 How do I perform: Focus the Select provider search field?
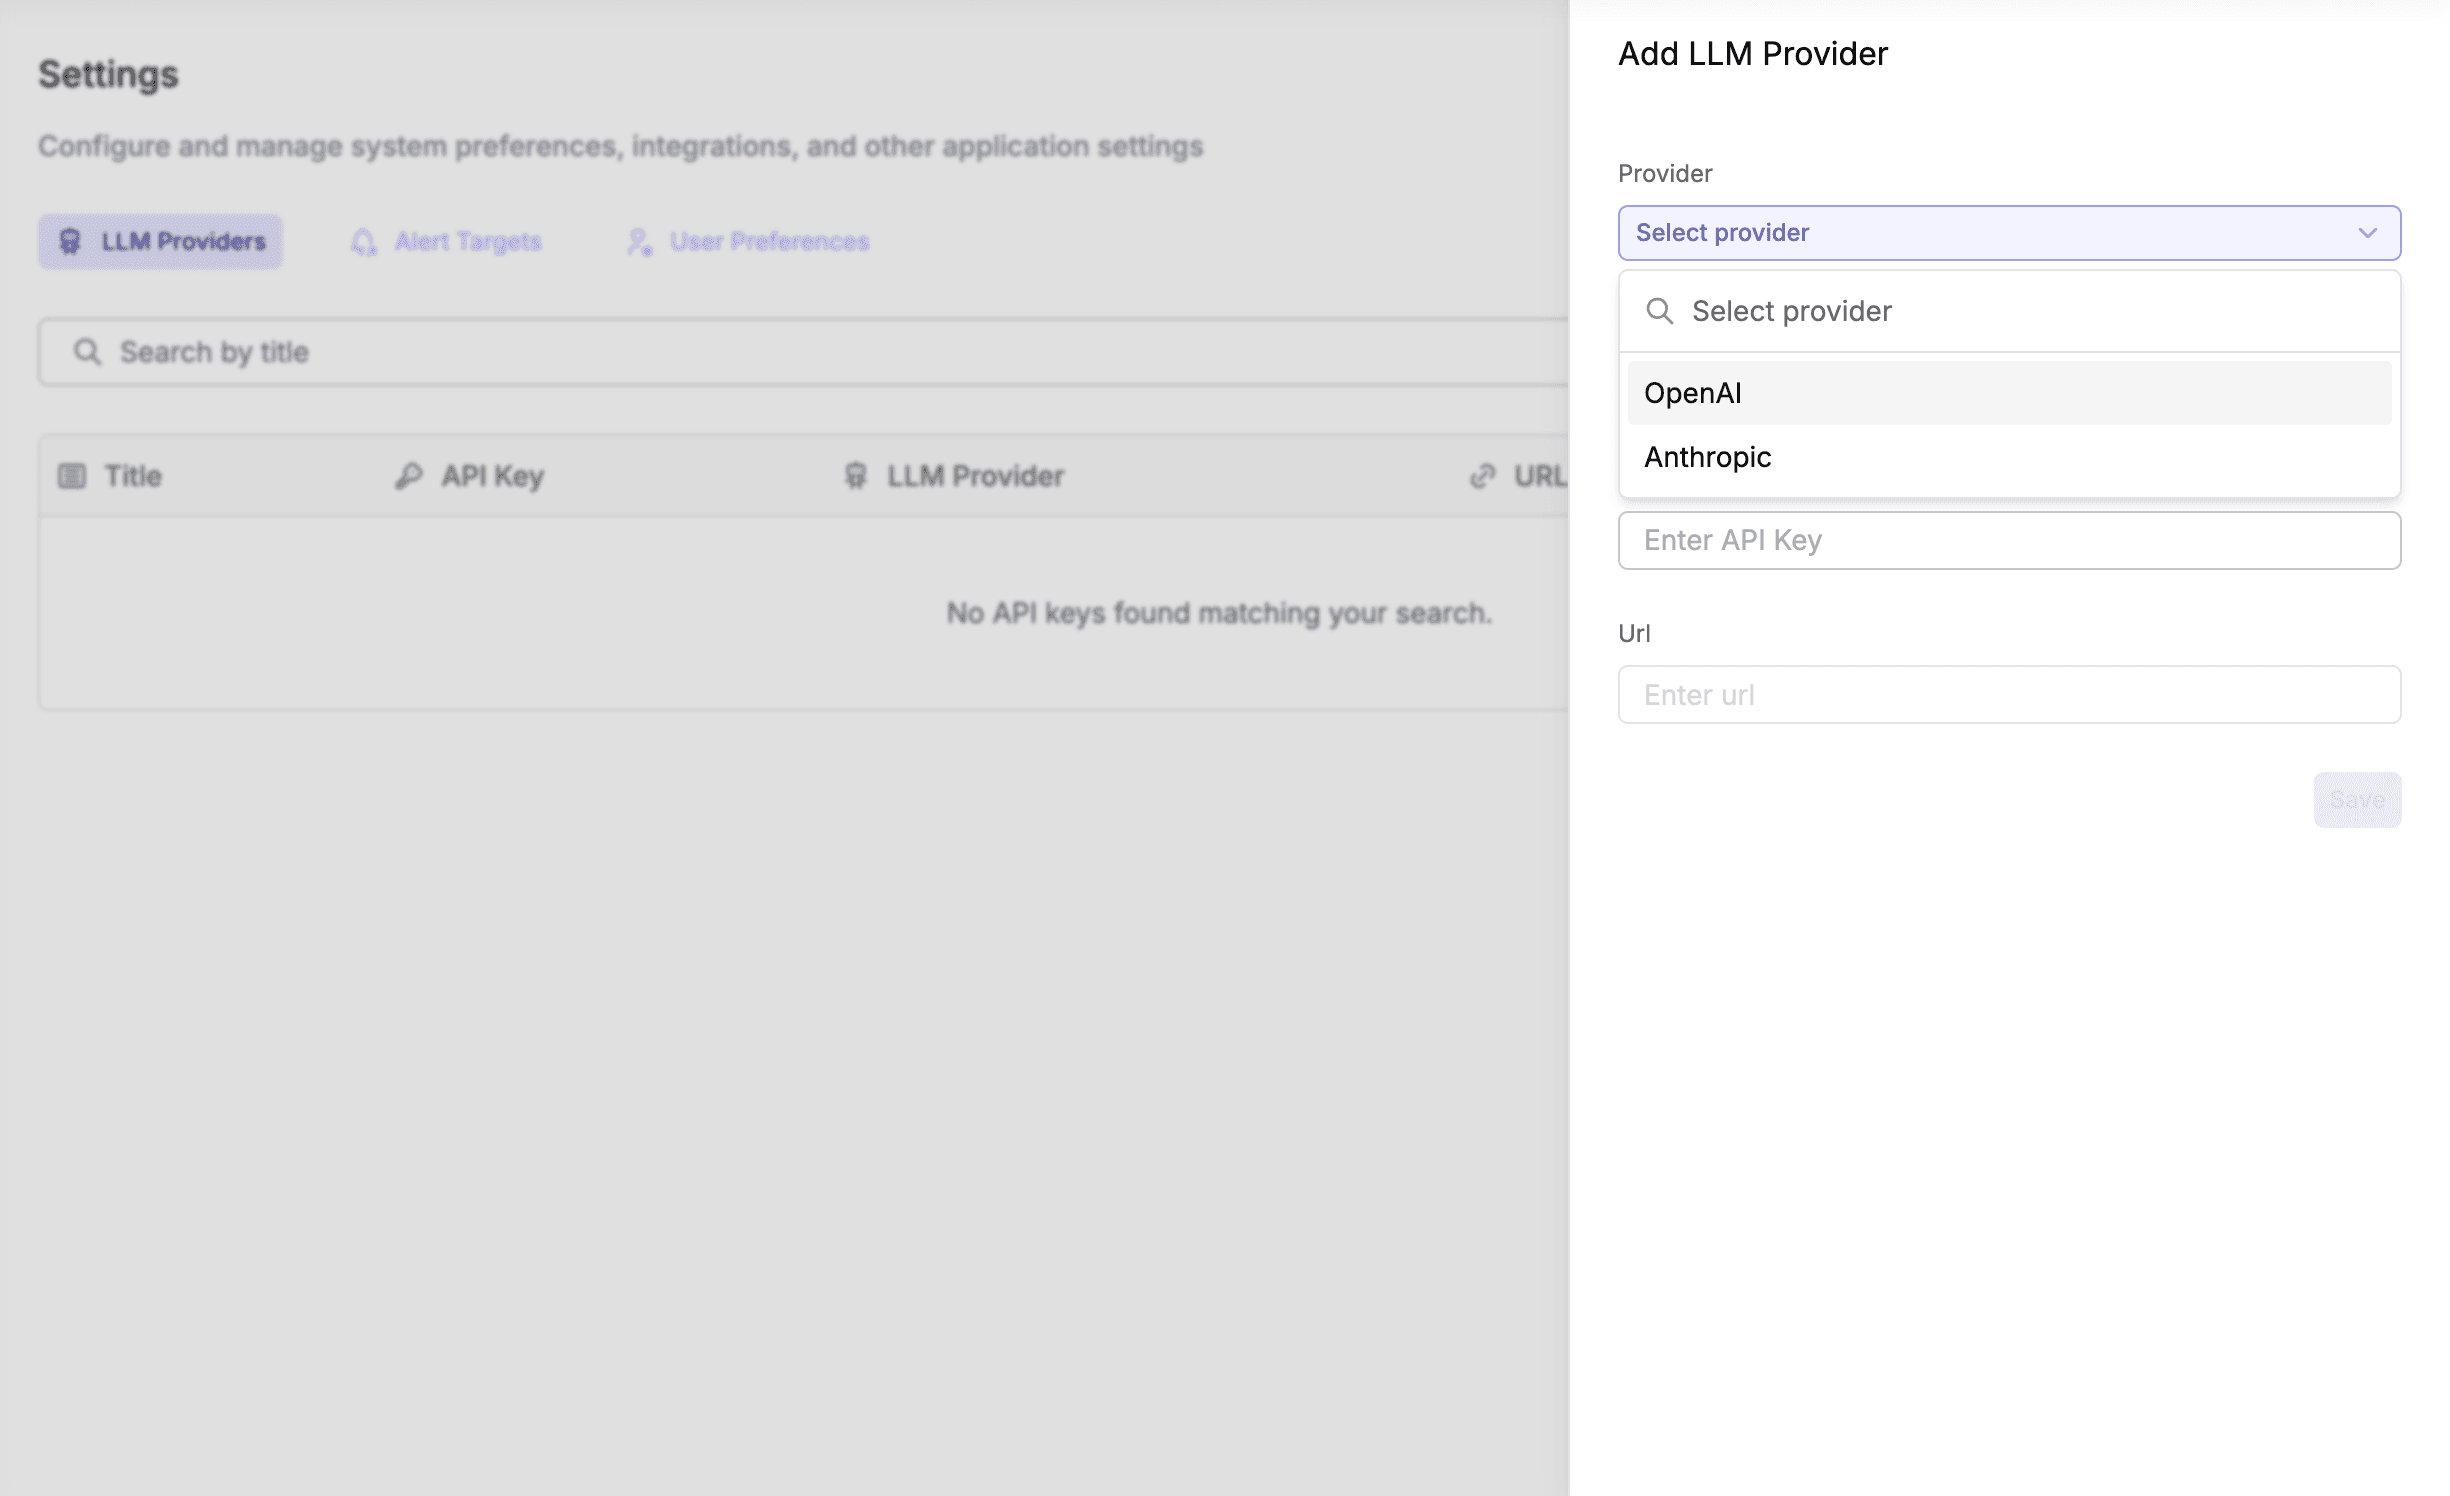[x=2030, y=311]
